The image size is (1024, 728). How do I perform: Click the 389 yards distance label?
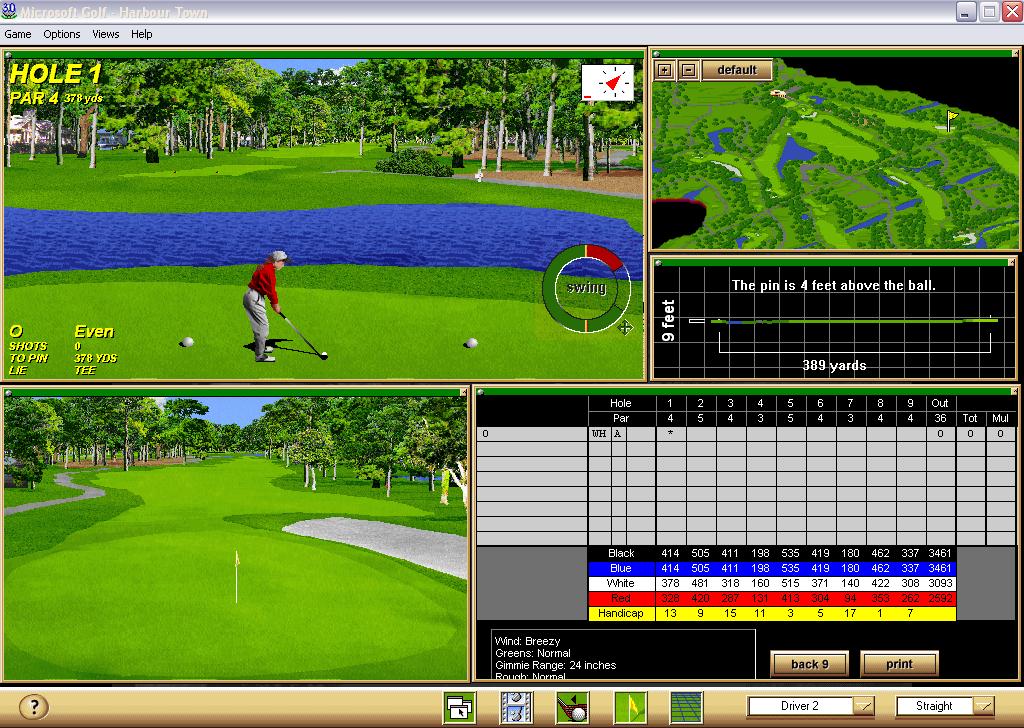click(834, 366)
